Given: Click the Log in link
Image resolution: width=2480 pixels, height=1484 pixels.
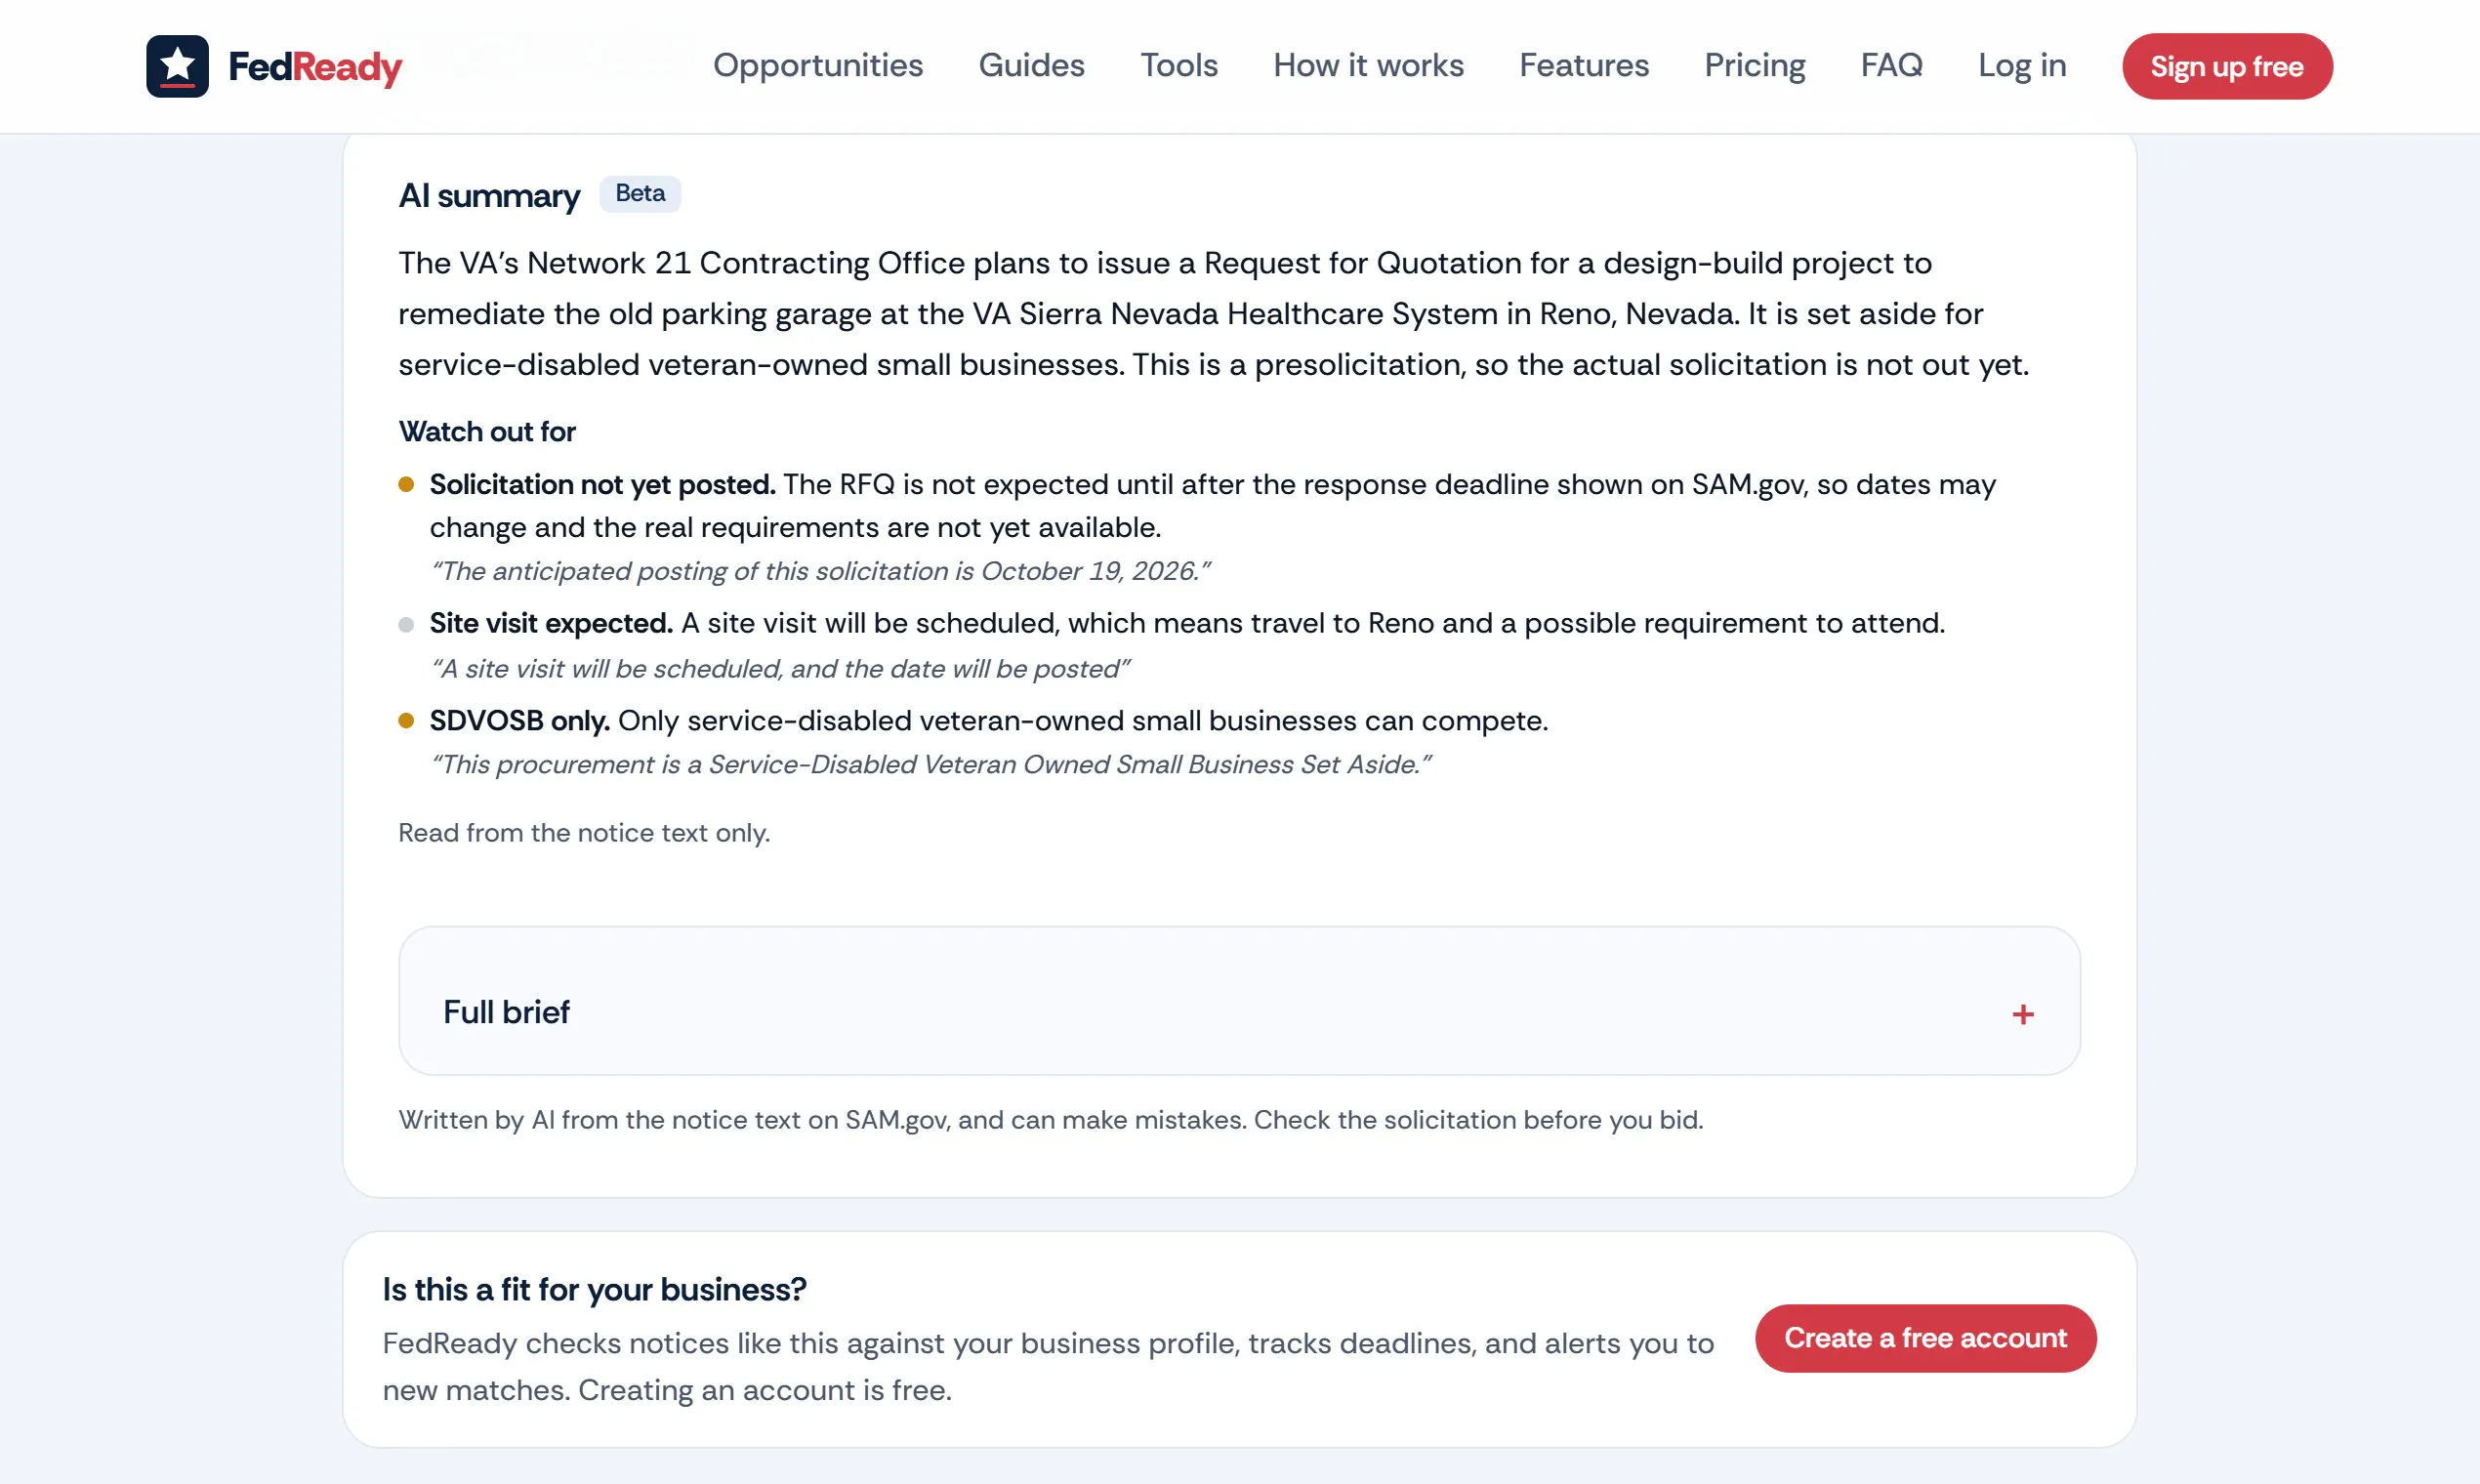Looking at the screenshot, I should 2022,66.
